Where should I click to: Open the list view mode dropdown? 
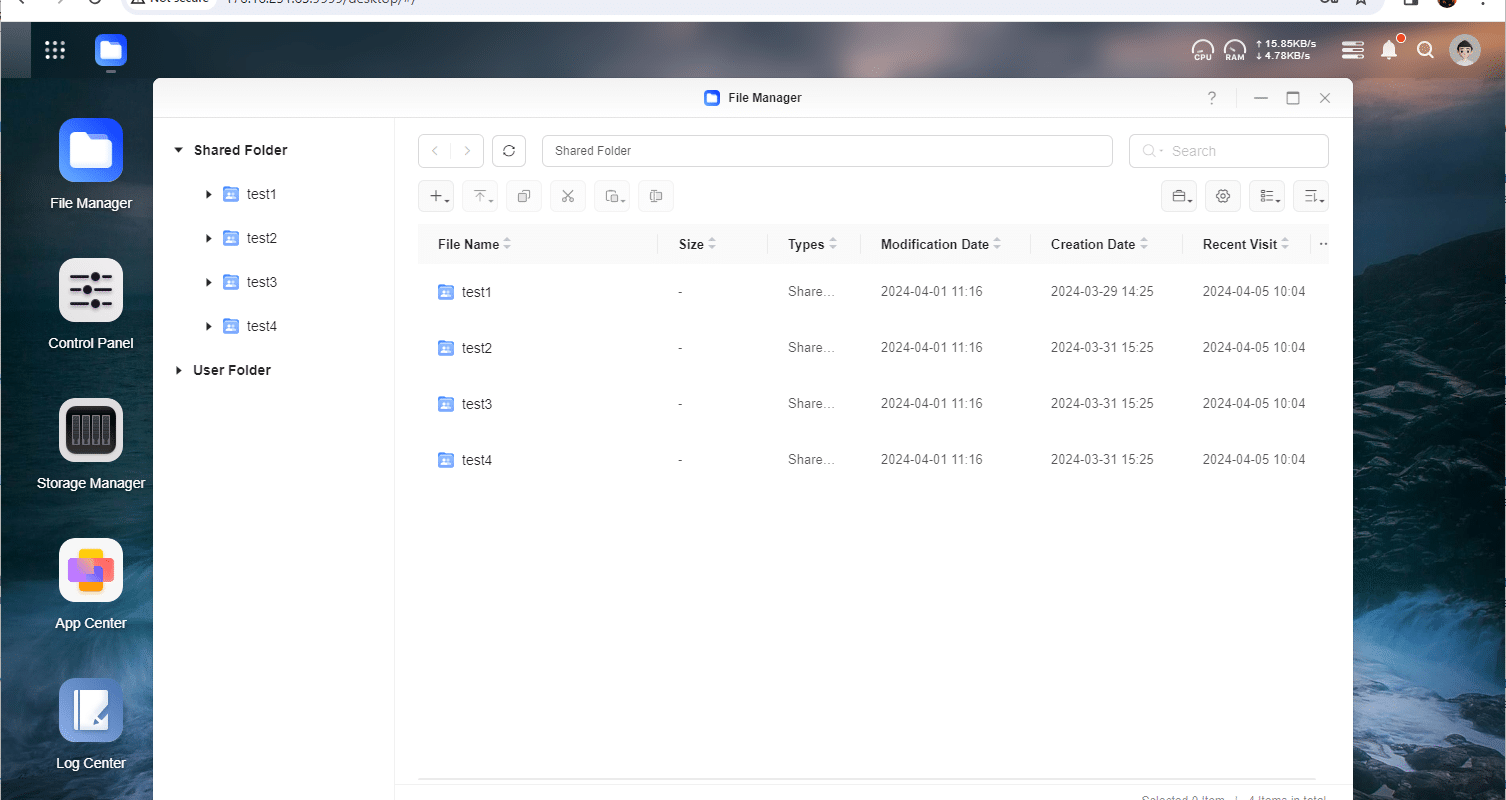pos(1266,196)
